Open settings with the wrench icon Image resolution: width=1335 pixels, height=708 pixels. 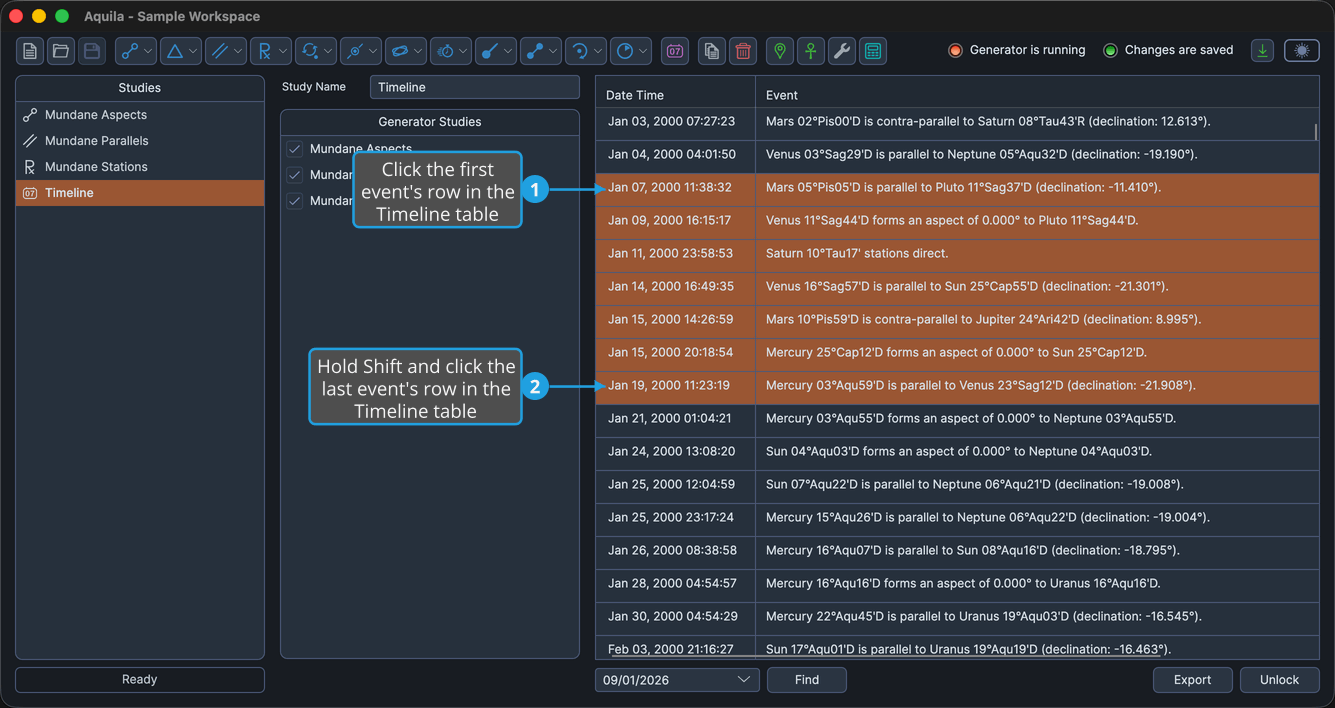[842, 51]
